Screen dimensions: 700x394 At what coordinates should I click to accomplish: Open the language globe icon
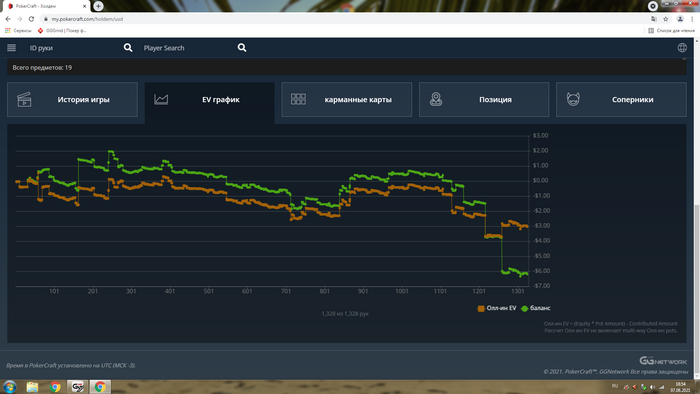(682, 48)
